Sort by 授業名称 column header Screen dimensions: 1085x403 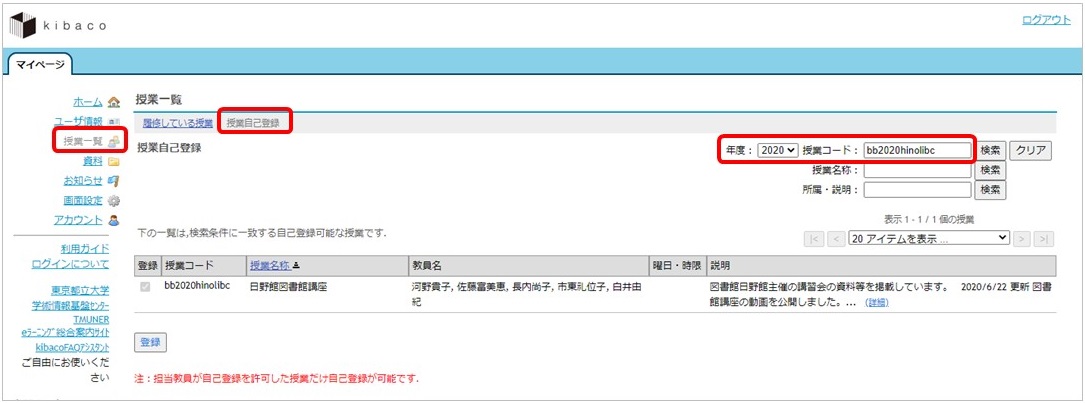point(270,265)
